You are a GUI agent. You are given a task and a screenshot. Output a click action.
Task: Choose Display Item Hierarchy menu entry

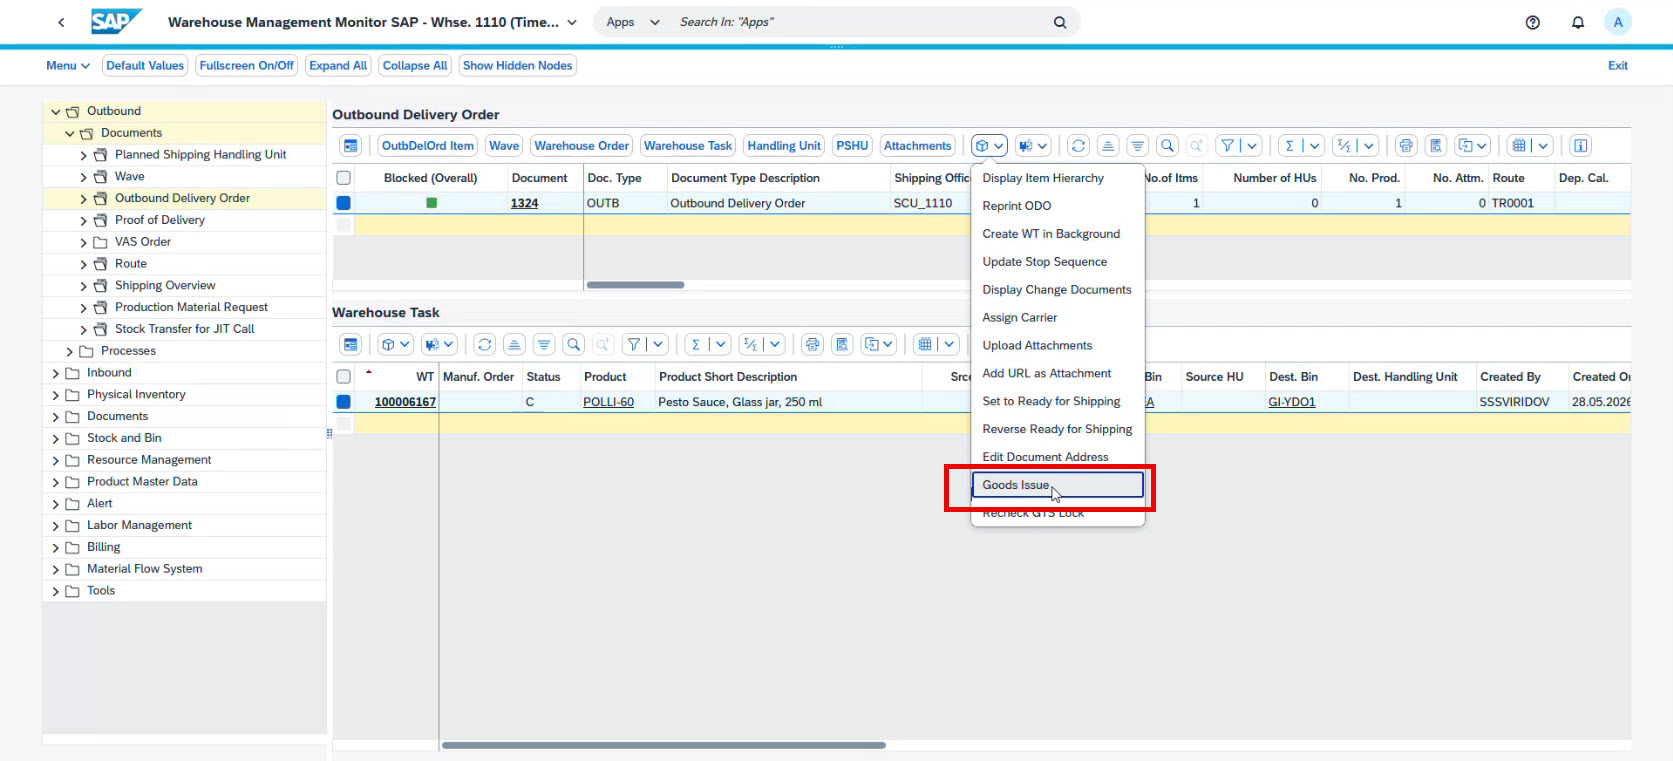coord(1058,178)
